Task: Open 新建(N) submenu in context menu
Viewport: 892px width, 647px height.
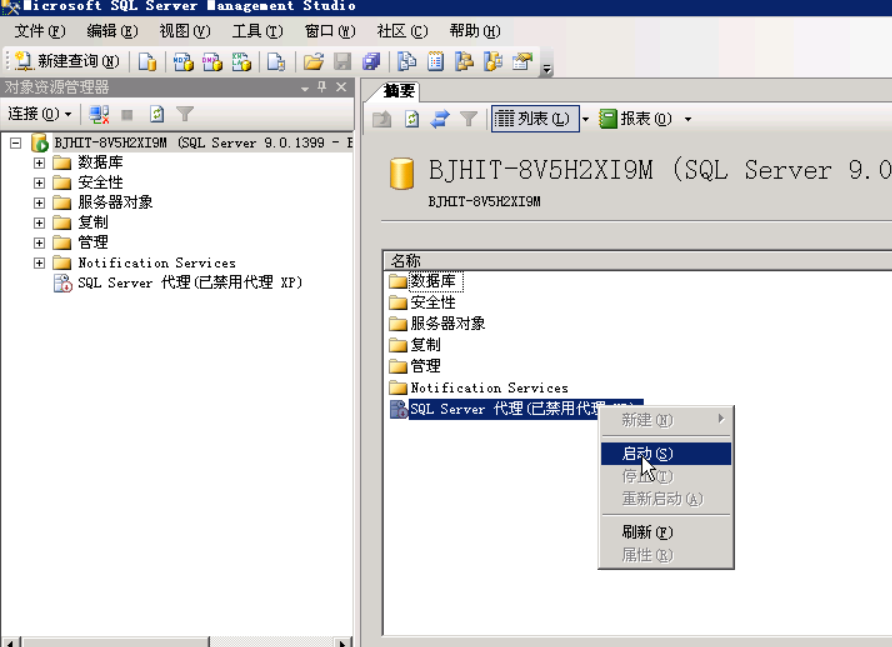Action: click(x=666, y=420)
